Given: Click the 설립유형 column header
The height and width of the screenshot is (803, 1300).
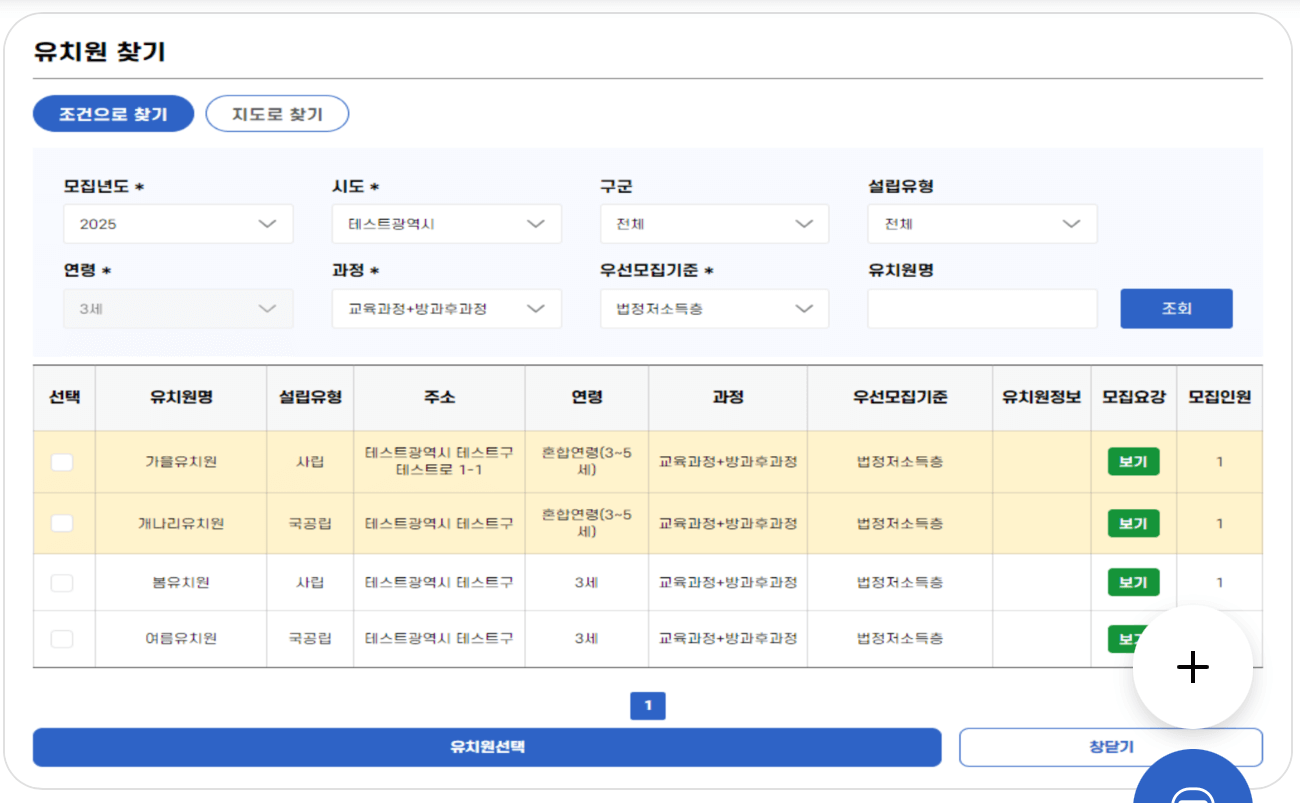Looking at the screenshot, I should [310, 398].
